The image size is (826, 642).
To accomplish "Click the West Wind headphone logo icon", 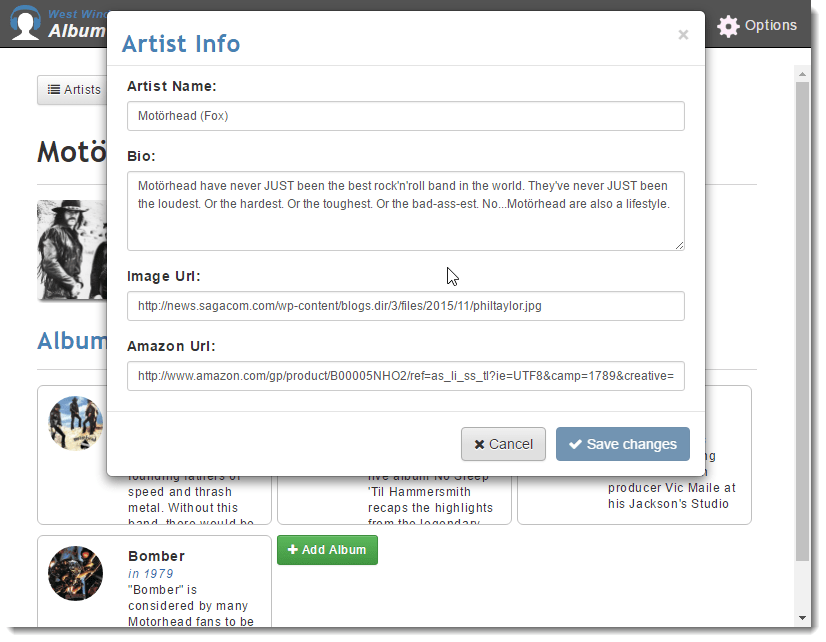I will click(25, 23).
